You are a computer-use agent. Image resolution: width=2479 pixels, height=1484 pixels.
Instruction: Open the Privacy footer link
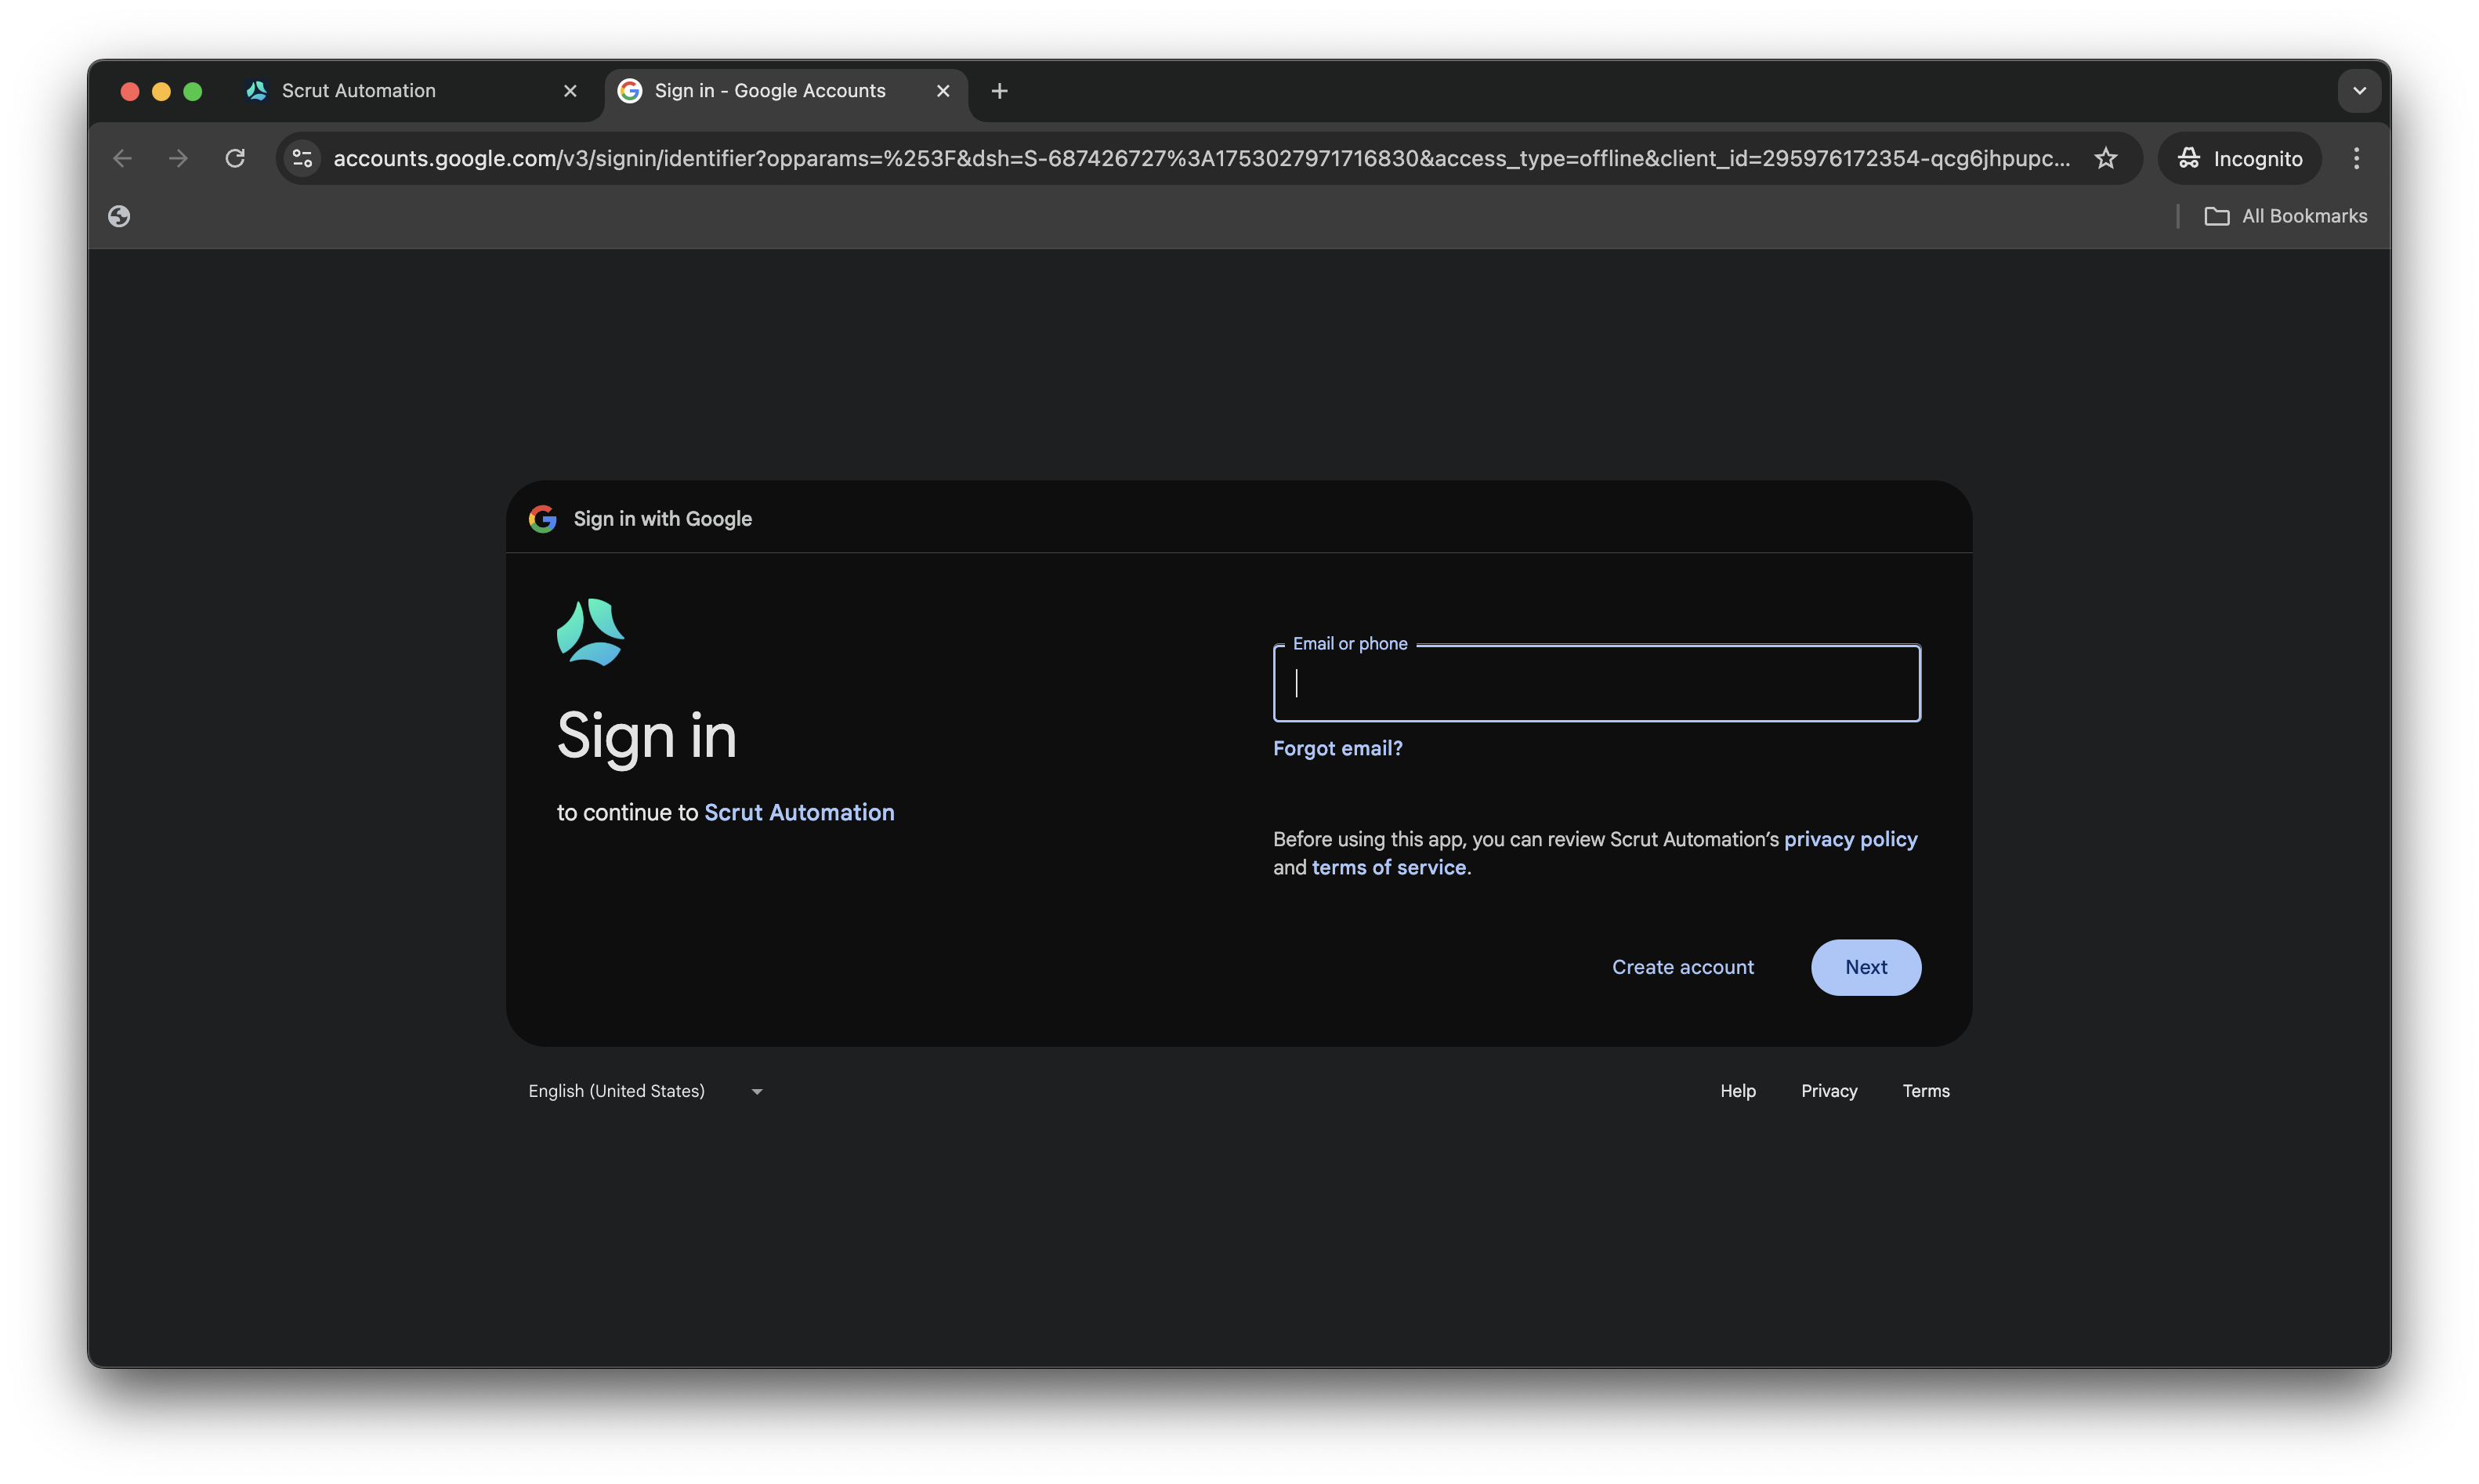[1829, 1091]
